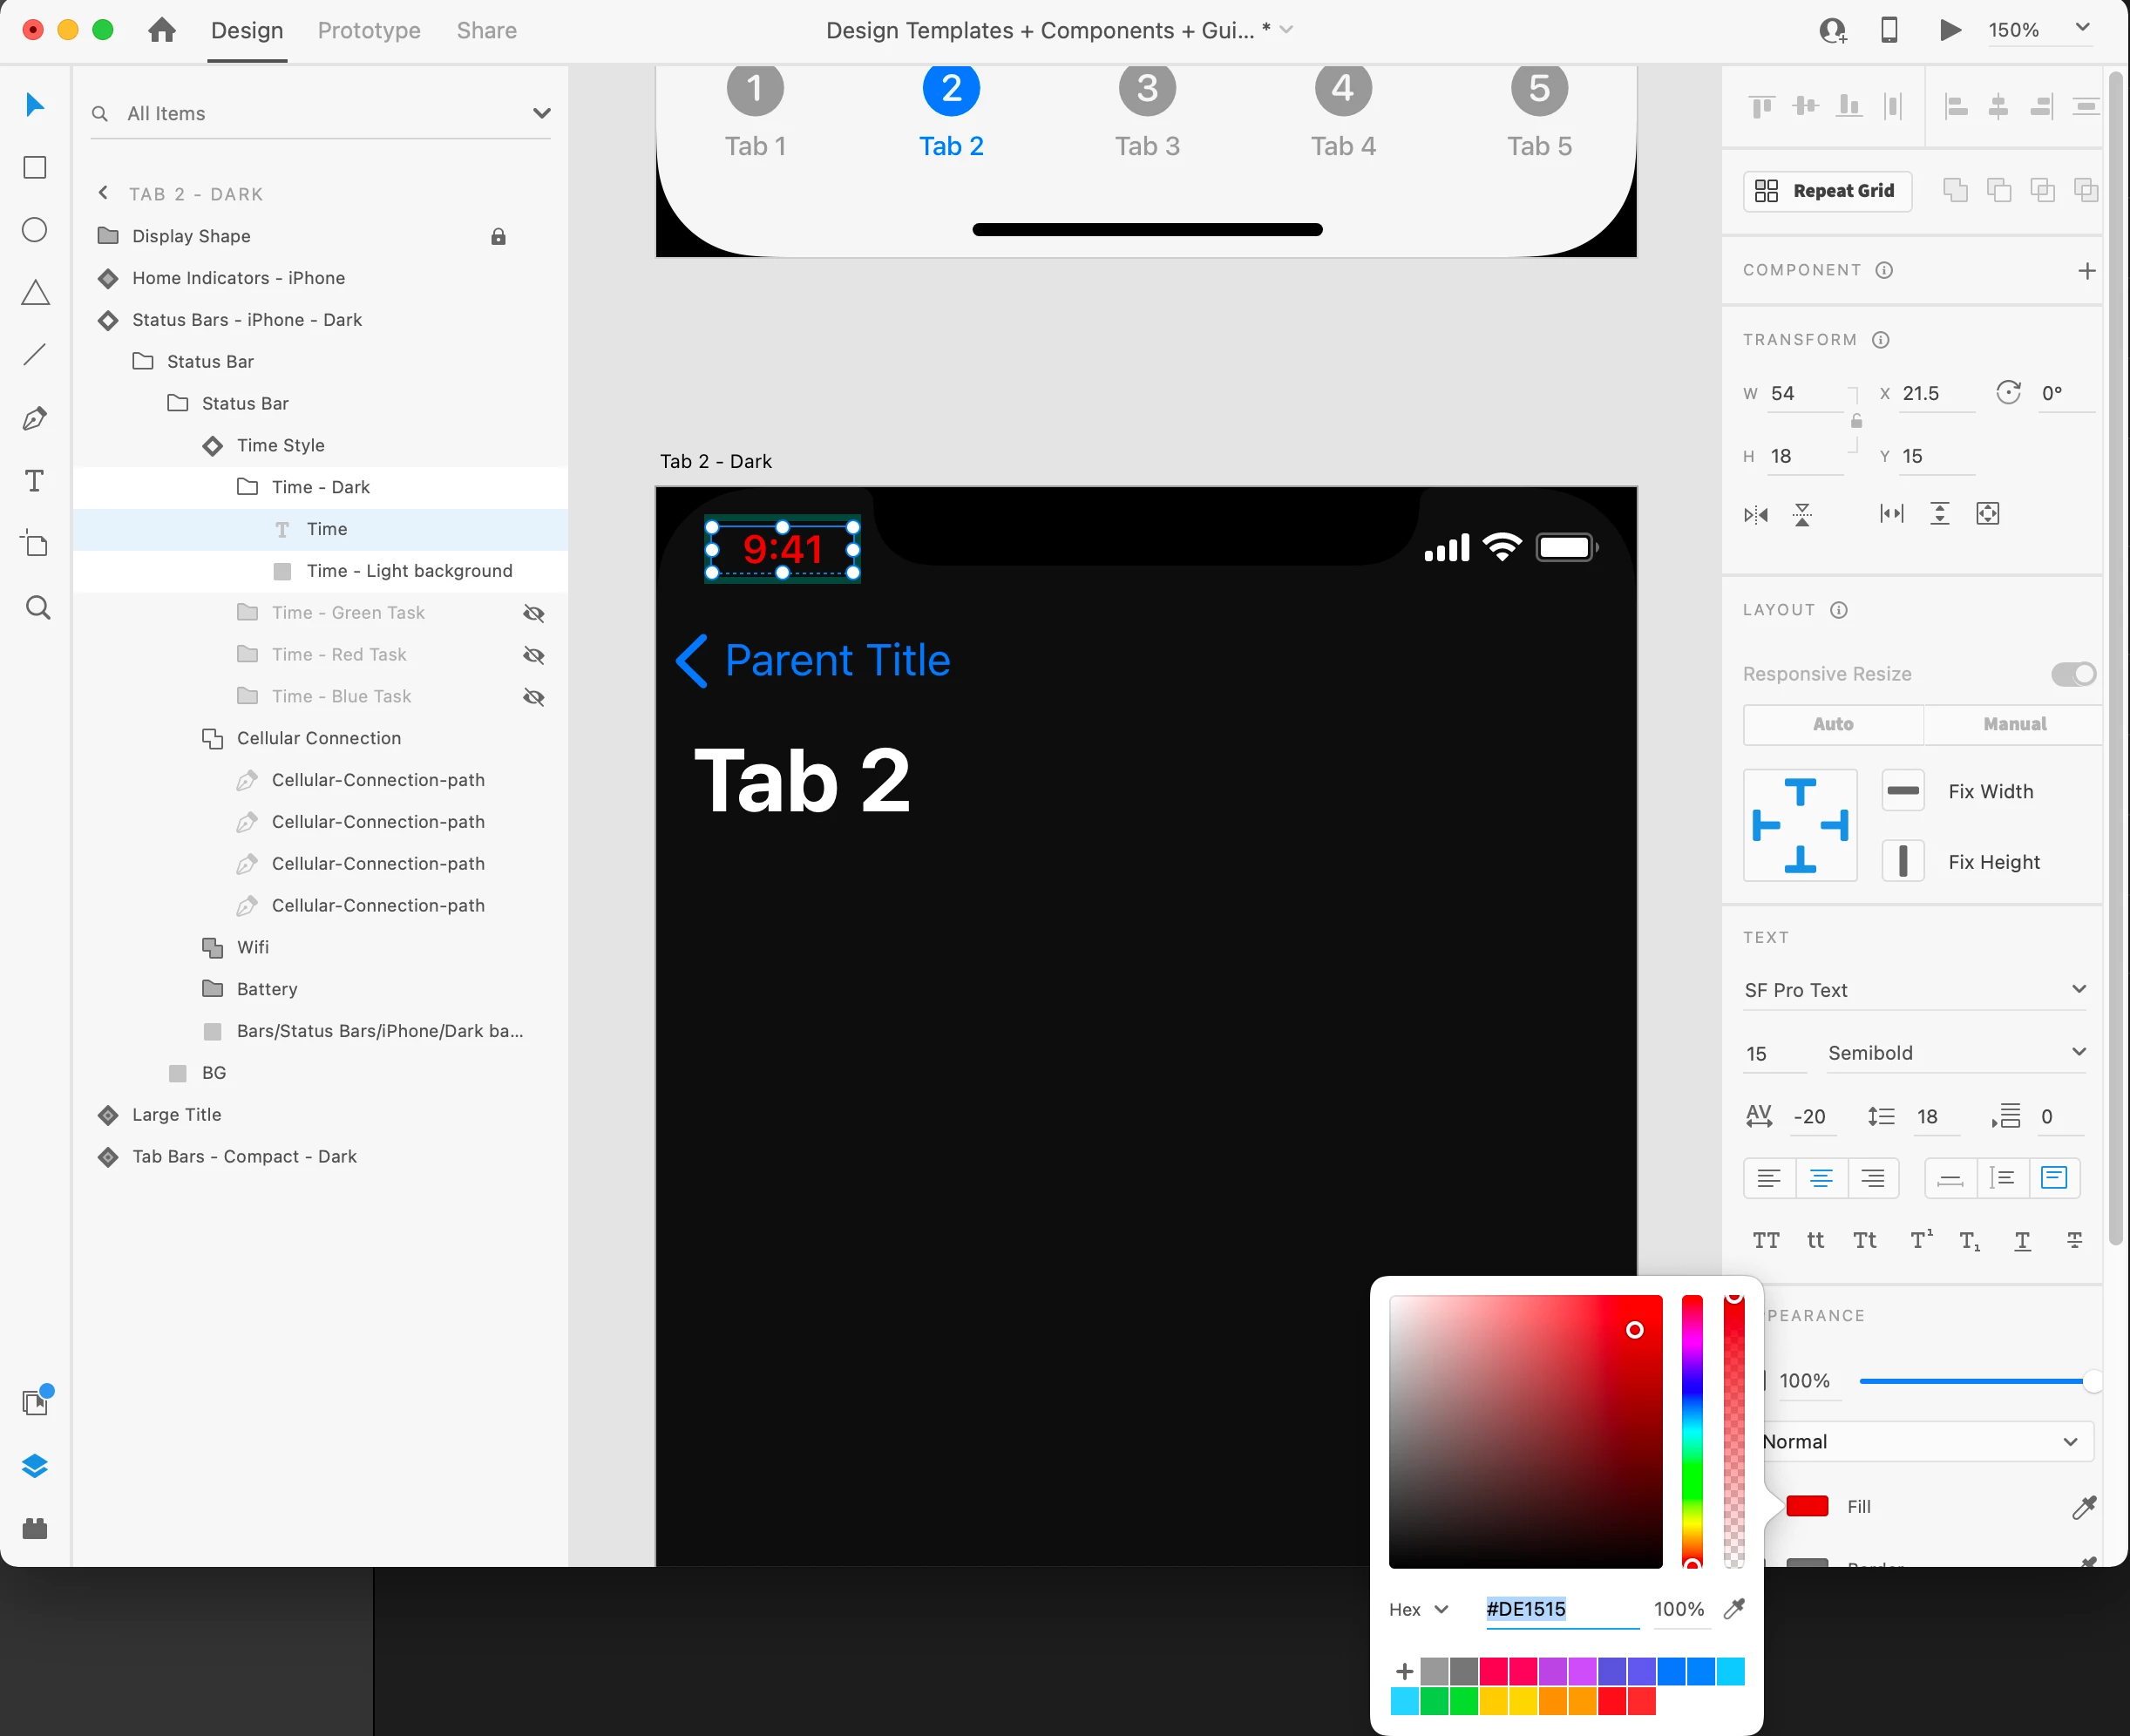2130x1736 pixels.
Task: Open the Semibold font weight dropdown
Action: pyautogui.click(x=1955, y=1053)
